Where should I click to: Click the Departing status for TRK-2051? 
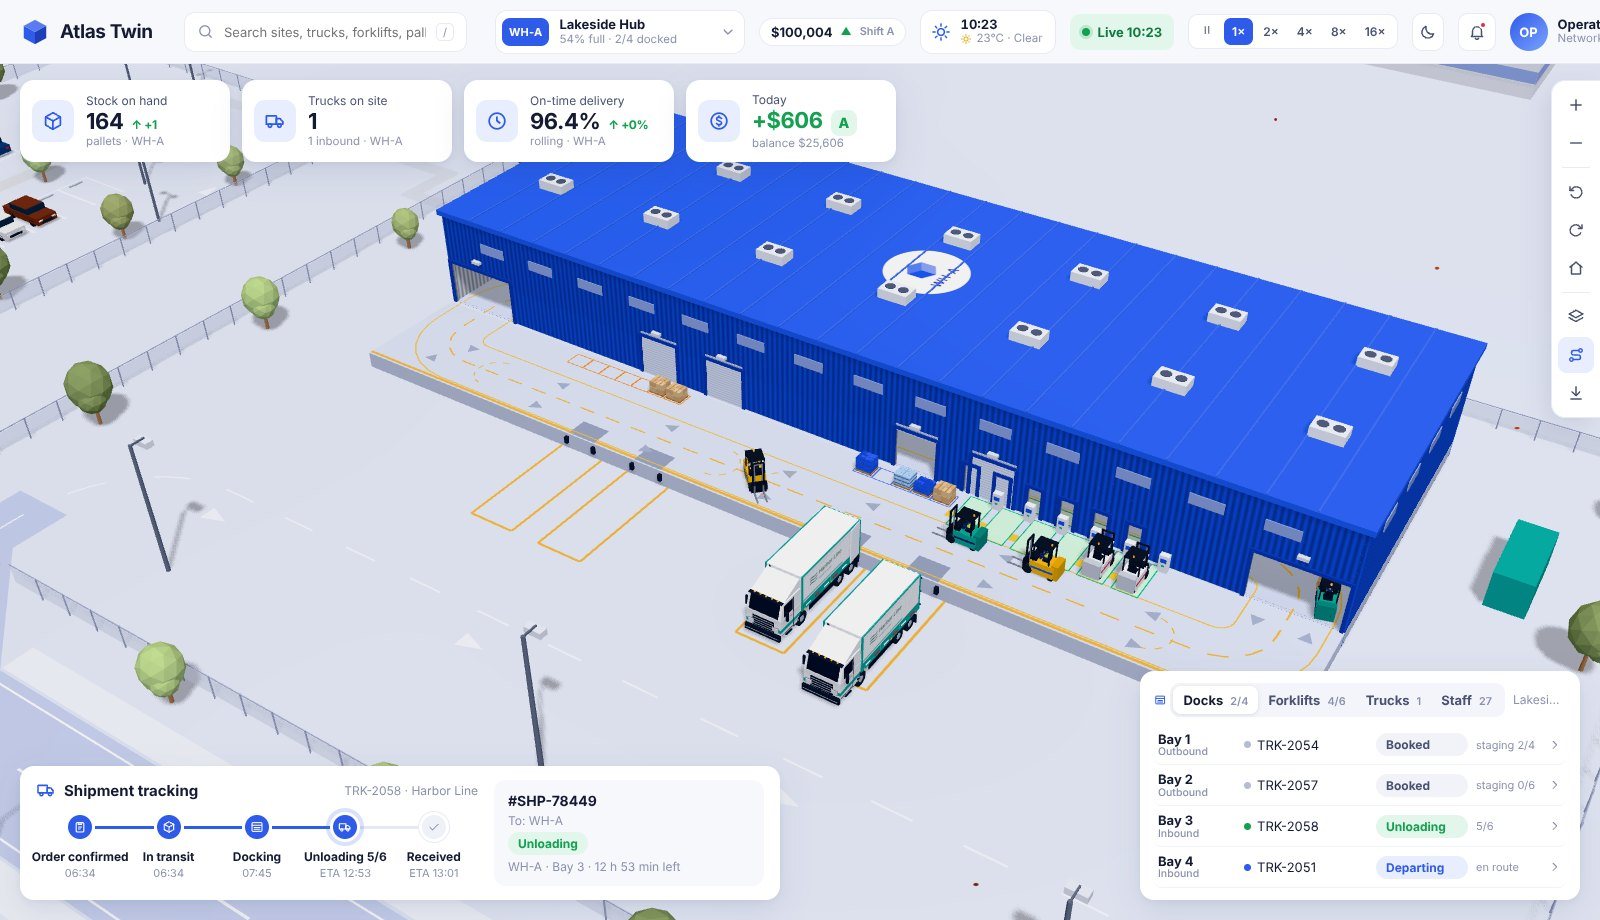1421,867
